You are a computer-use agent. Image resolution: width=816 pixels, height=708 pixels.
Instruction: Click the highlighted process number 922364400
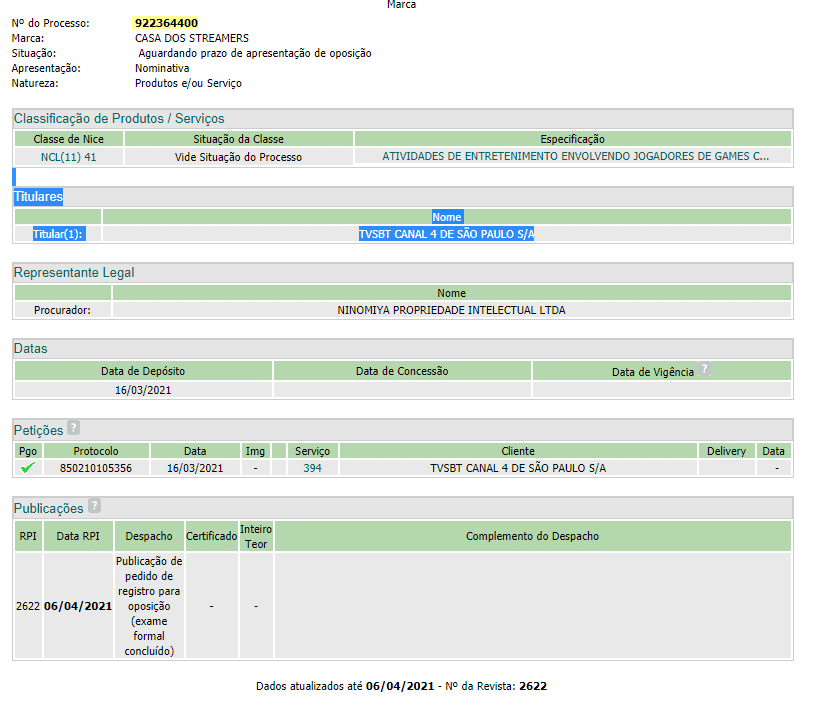tap(166, 23)
